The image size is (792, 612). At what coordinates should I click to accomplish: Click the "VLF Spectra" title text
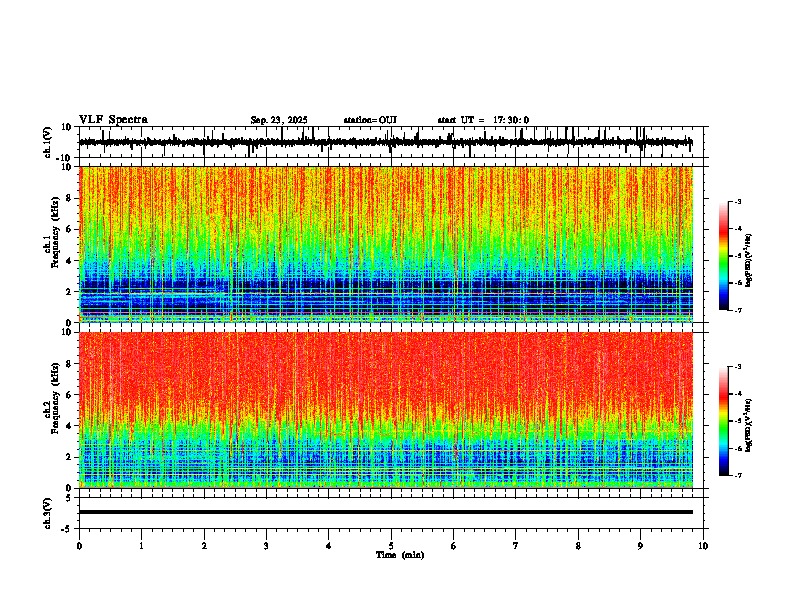113,119
